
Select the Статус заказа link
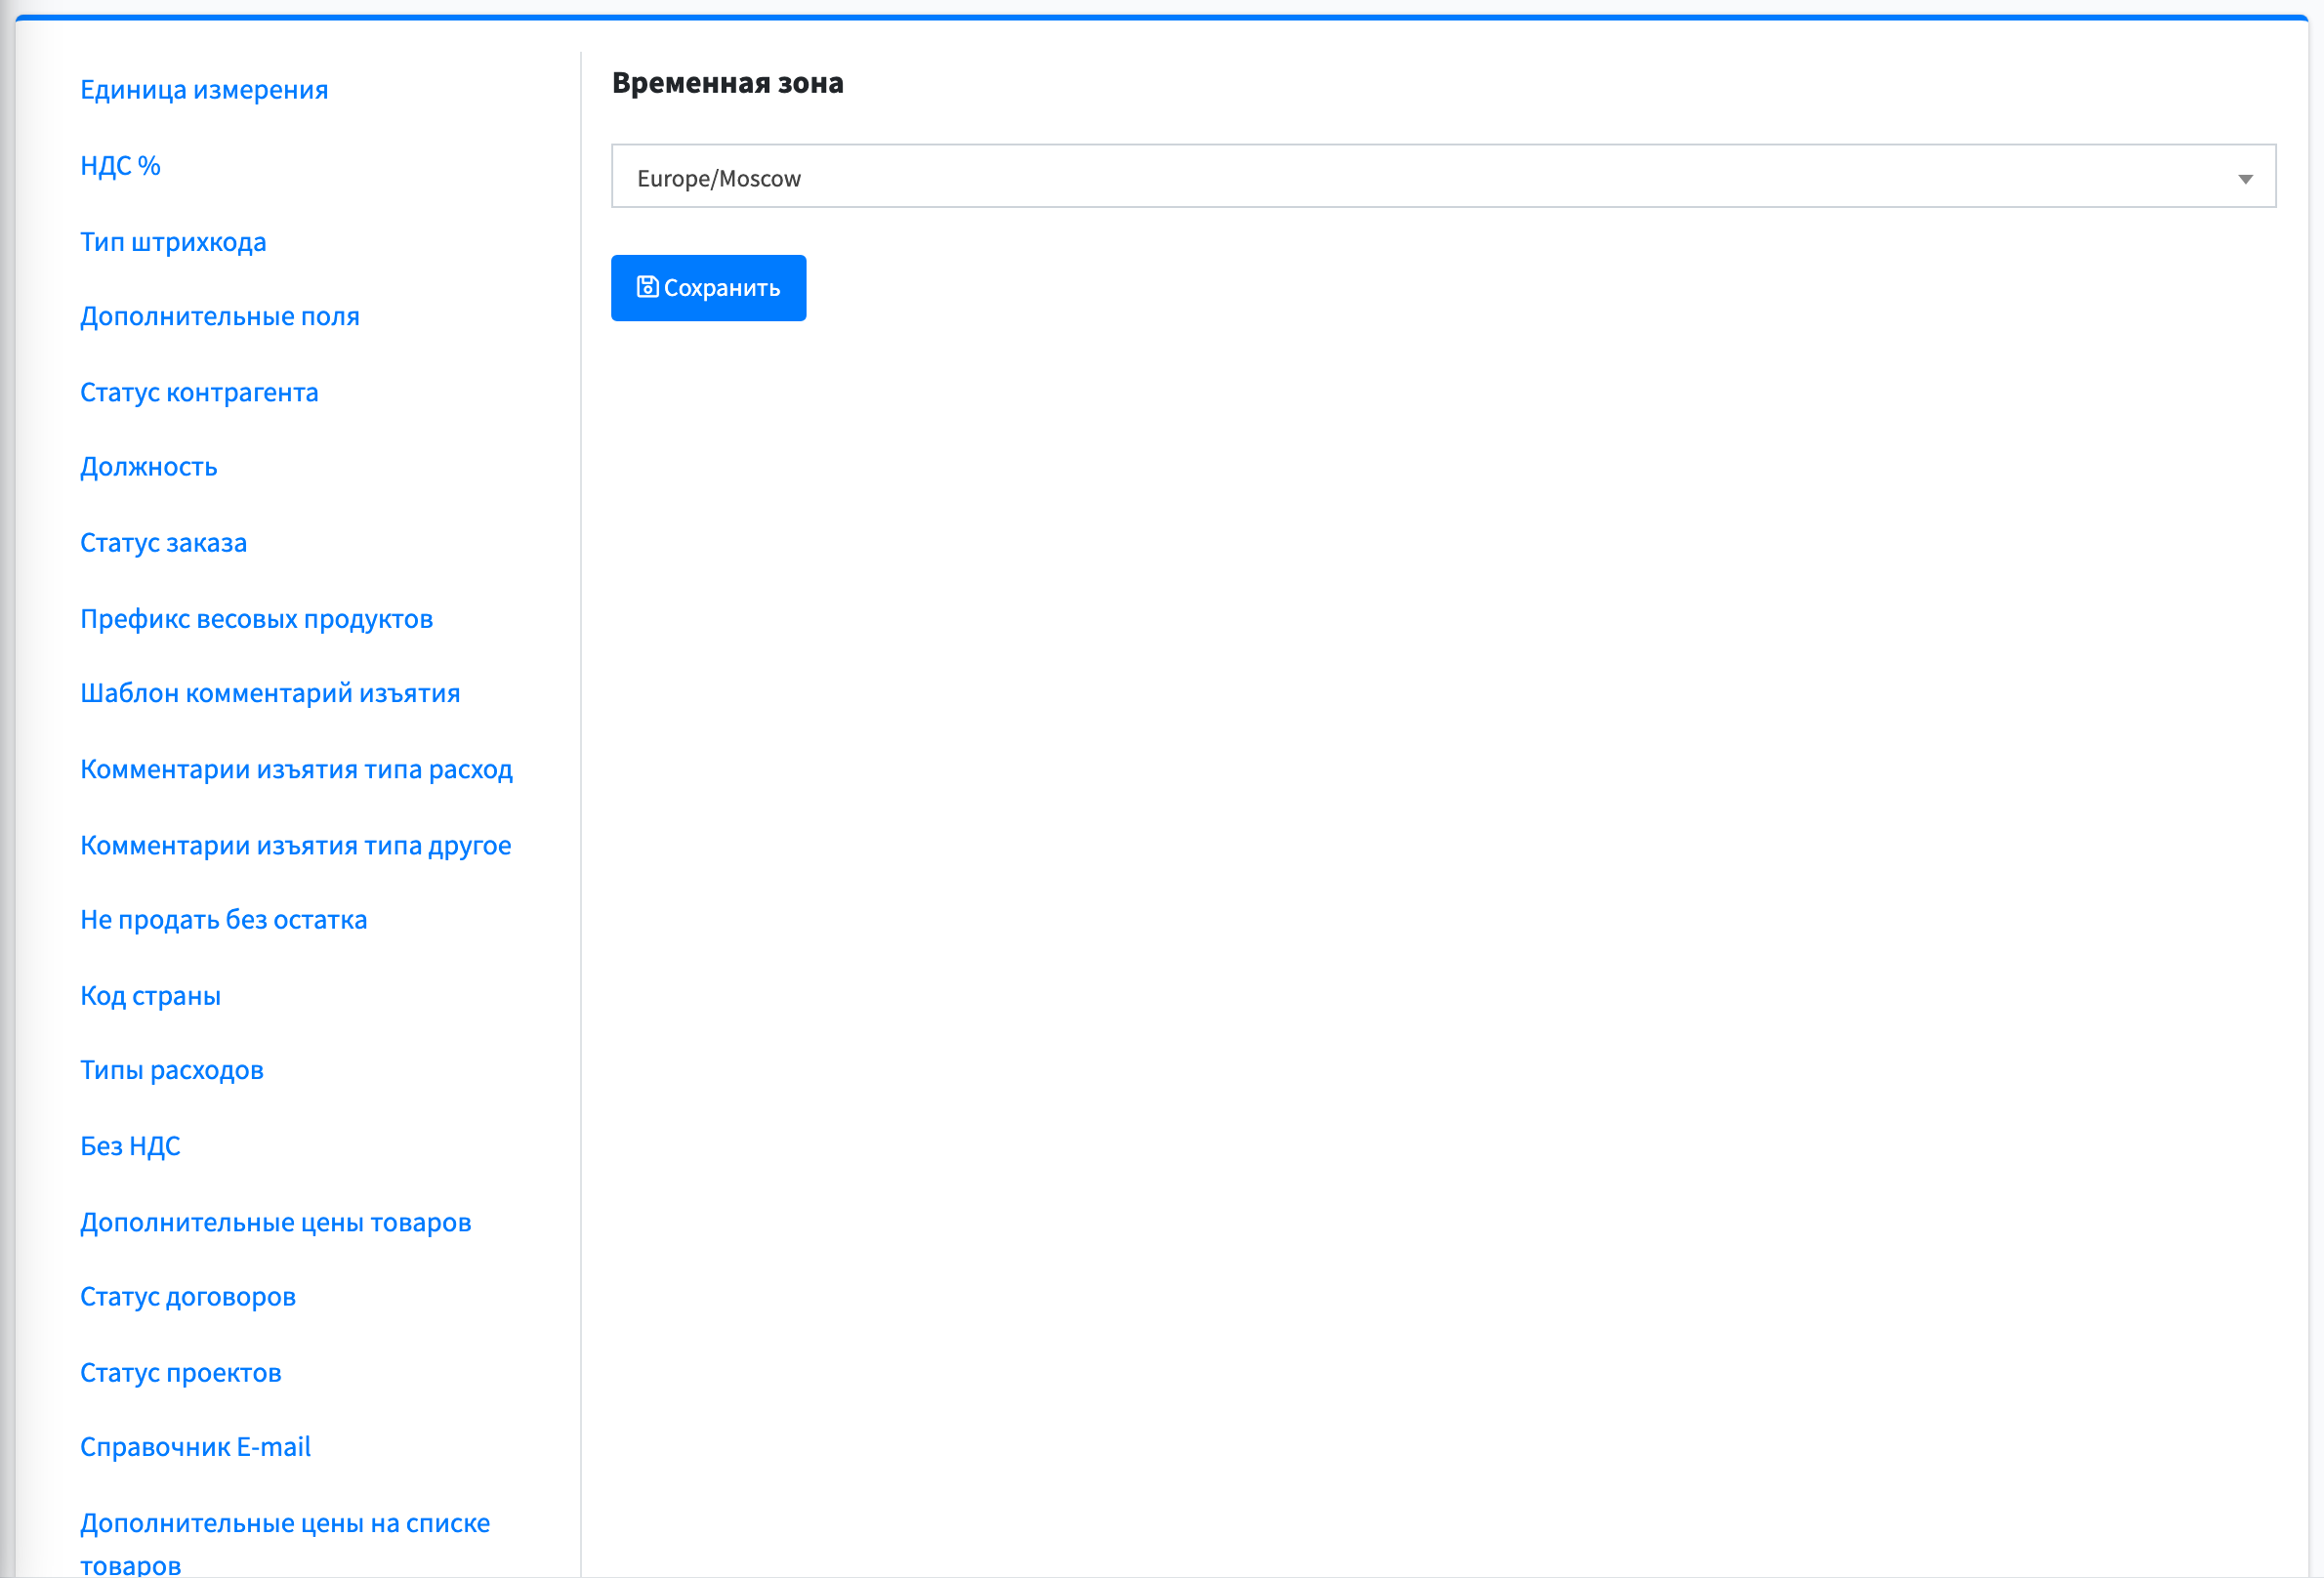point(164,542)
